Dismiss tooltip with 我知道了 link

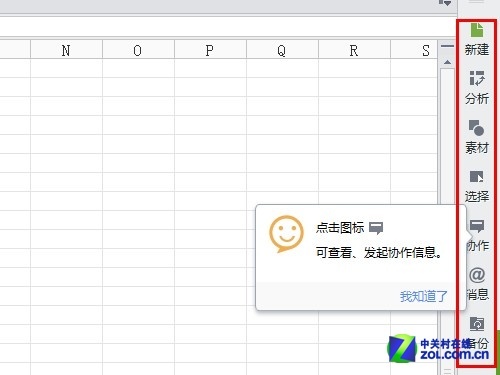pyautogui.click(x=423, y=296)
